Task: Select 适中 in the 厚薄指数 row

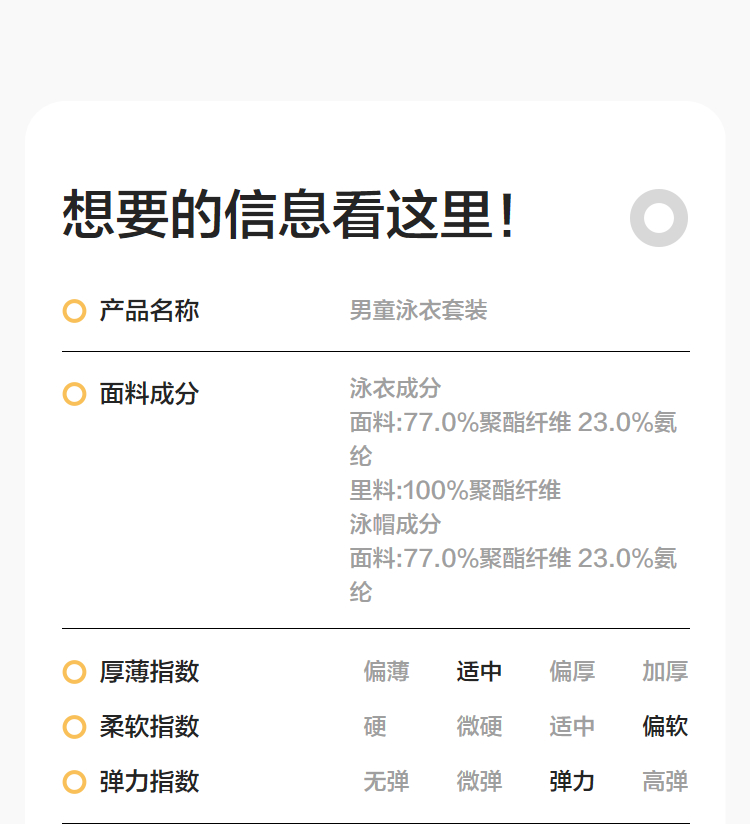Action: click(479, 672)
